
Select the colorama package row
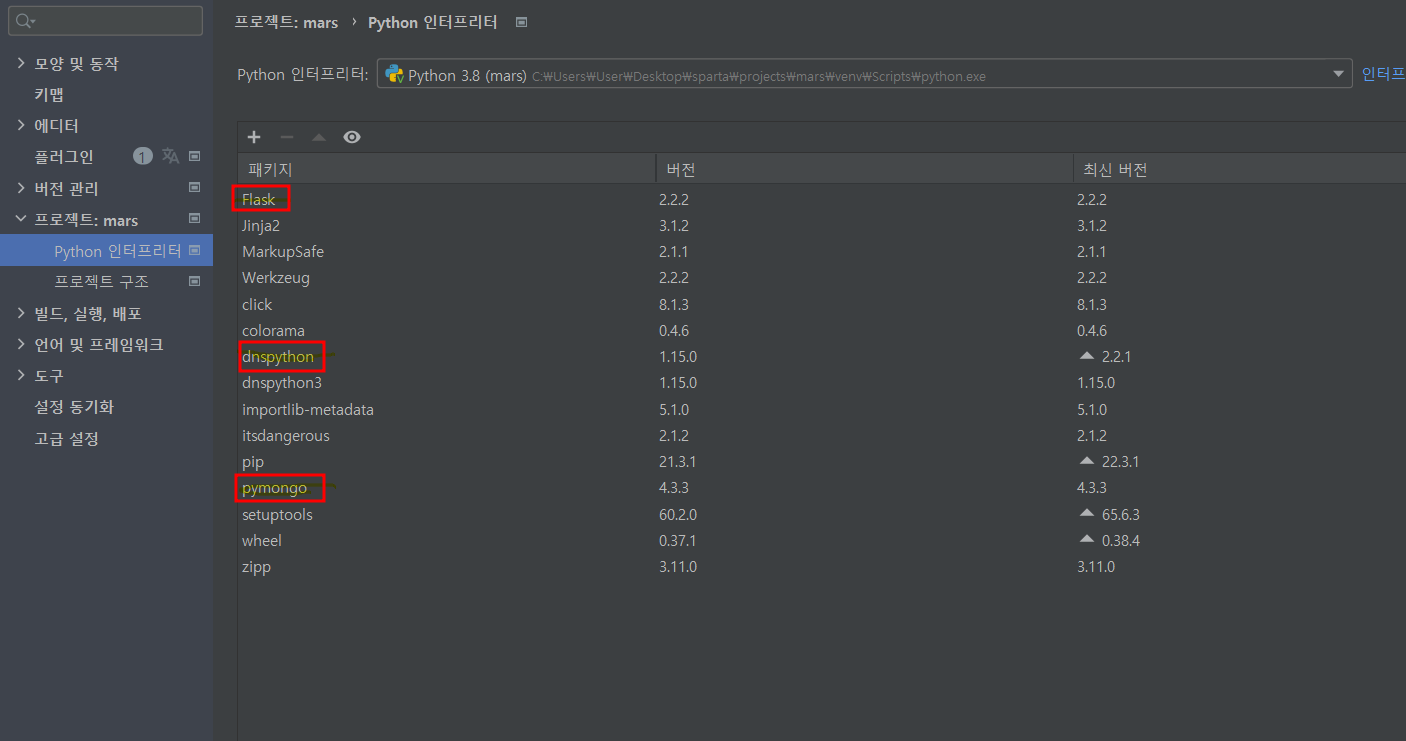click(821, 330)
